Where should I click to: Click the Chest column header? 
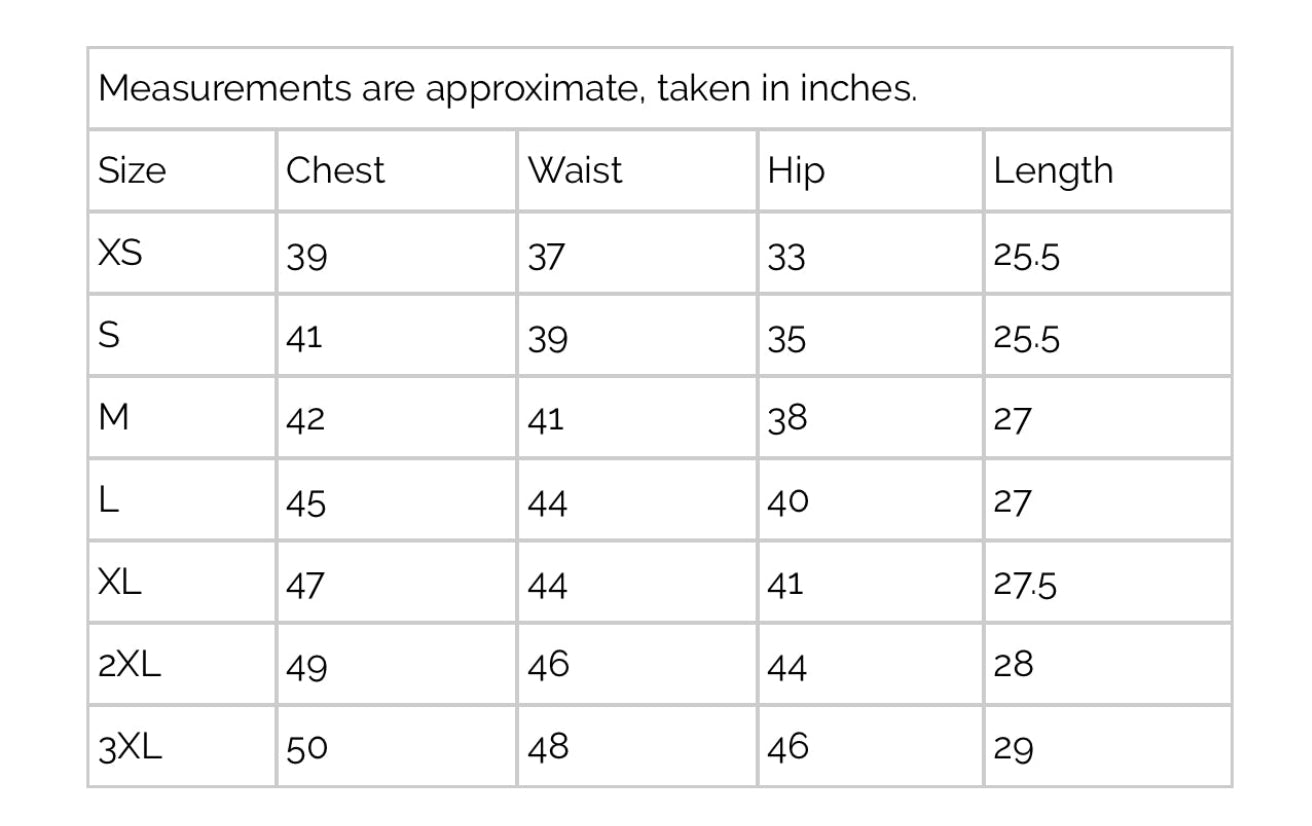tap(335, 171)
